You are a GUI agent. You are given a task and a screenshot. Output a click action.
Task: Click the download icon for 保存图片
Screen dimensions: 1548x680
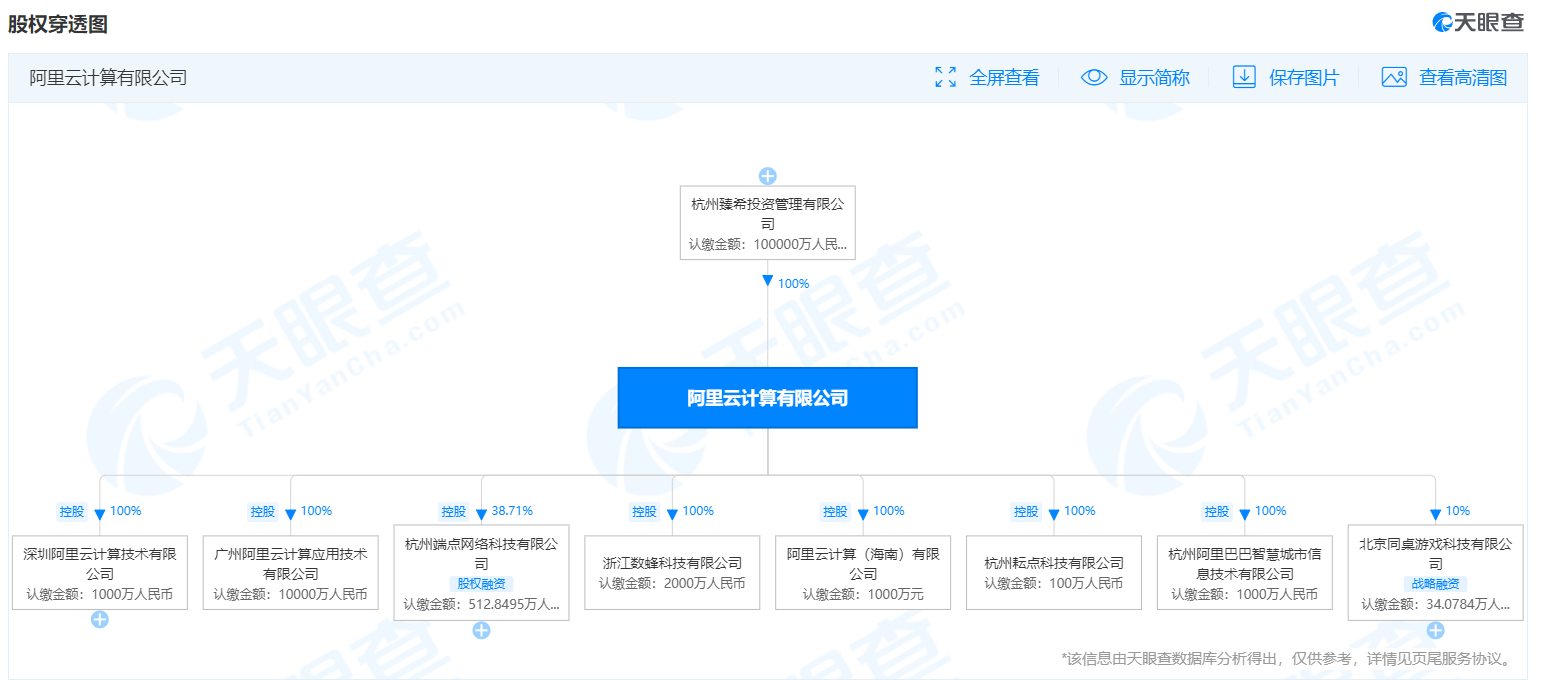tap(1244, 77)
